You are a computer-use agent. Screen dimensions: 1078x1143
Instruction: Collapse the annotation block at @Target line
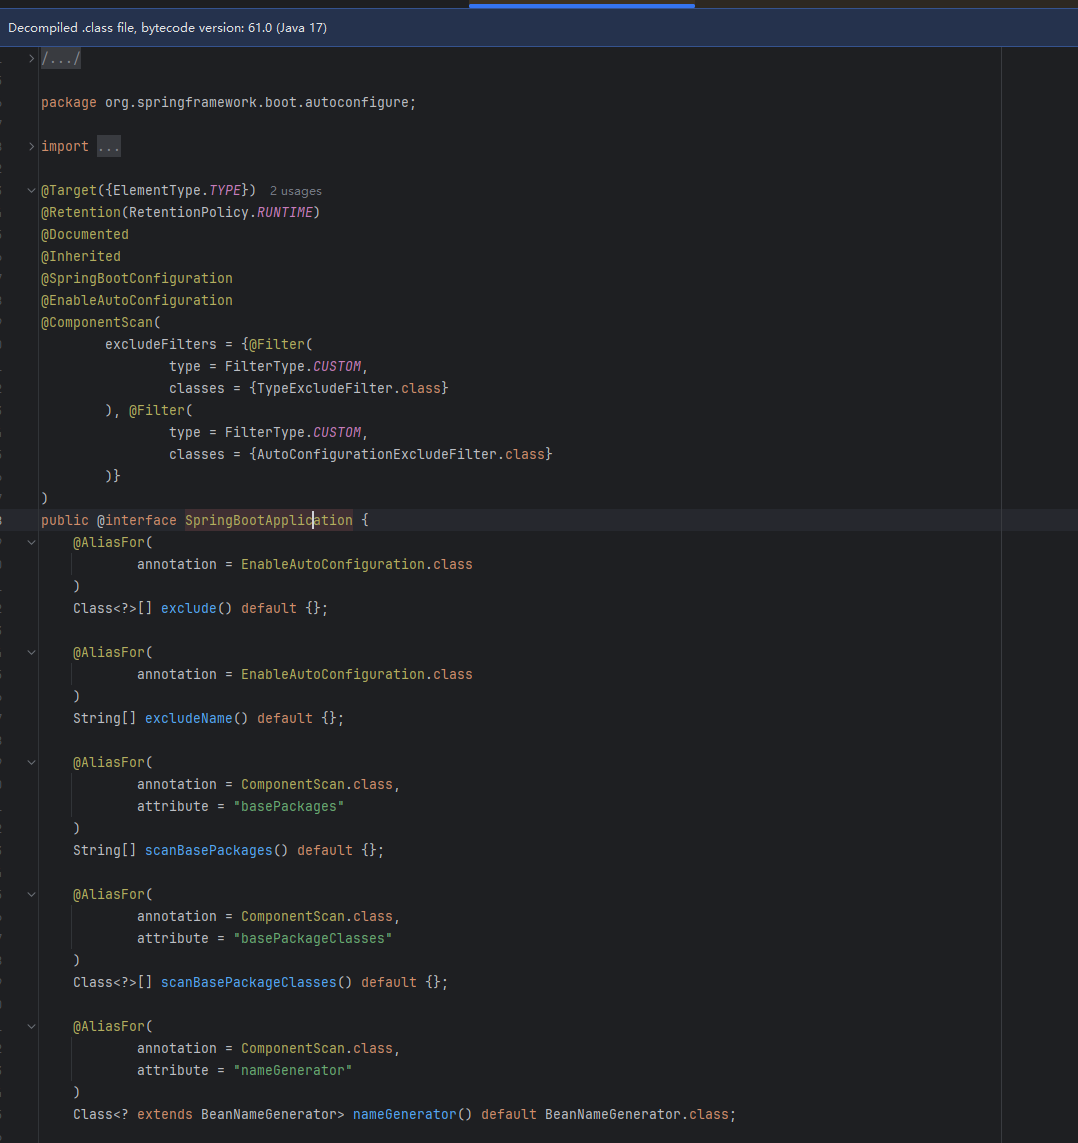click(31, 190)
